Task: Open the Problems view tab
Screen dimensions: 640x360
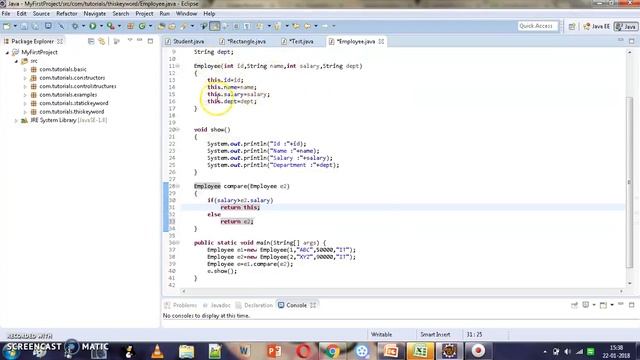Action: pyautogui.click(x=181, y=305)
